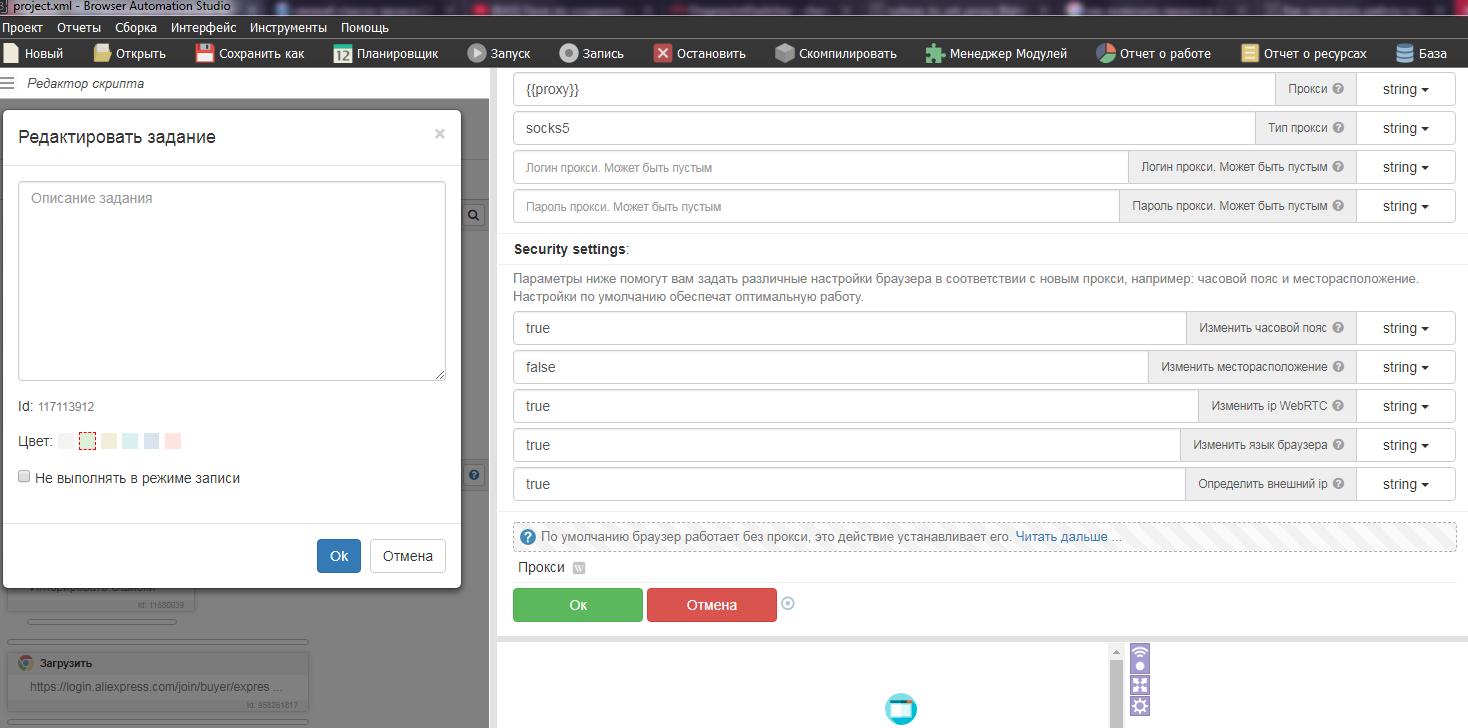
Task: Open string dropdown for Определить внешний ip
Action: click(x=1405, y=484)
